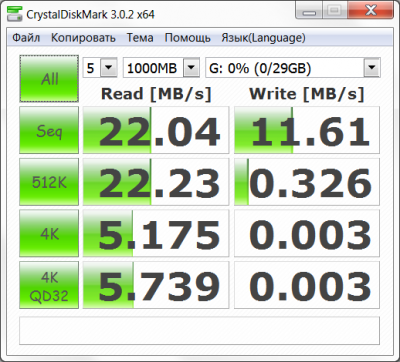Image resolution: width=400 pixels, height=362 pixels.
Task: Click the 512K write result 0.326
Action: 307,182
